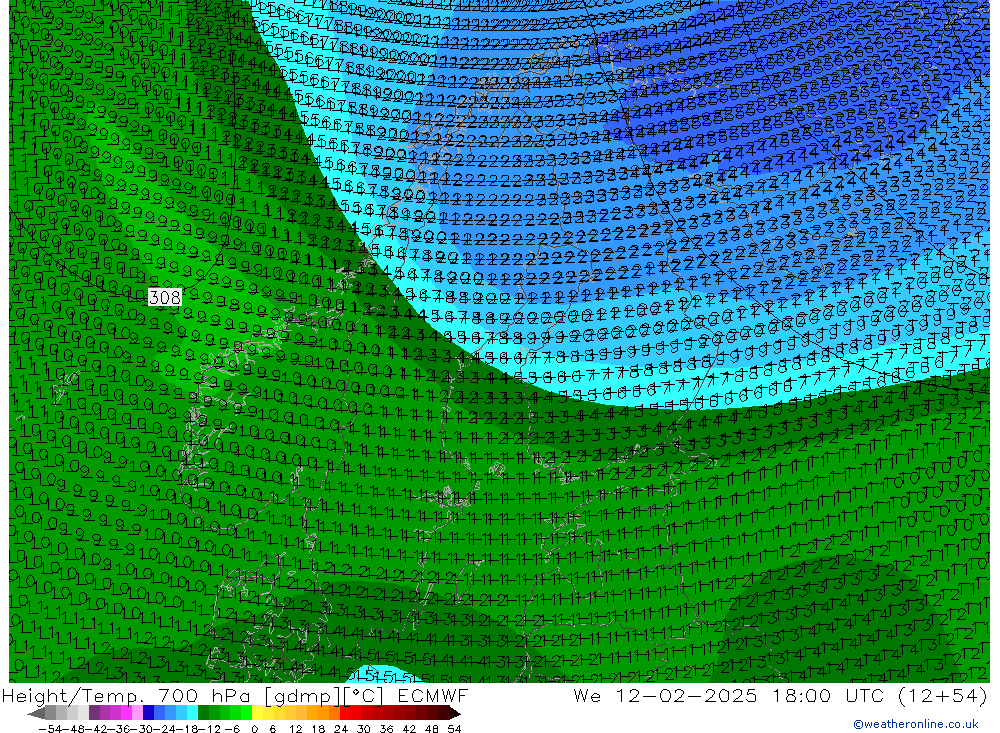Click the legend scale label '30'
The height and width of the screenshot is (733, 1000).
pyautogui.click(x=364, y=729)
